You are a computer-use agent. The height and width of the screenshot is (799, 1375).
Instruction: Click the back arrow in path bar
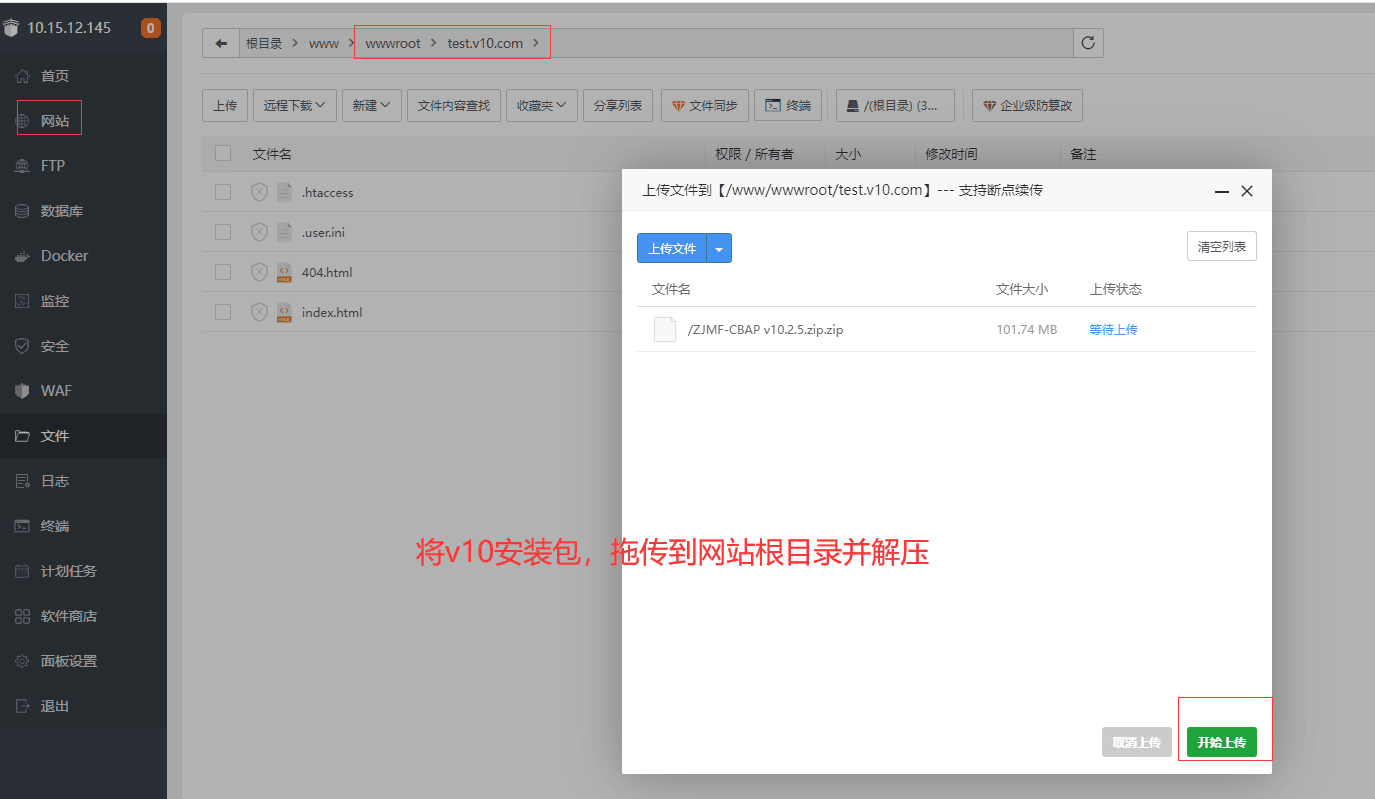(221, 43)
